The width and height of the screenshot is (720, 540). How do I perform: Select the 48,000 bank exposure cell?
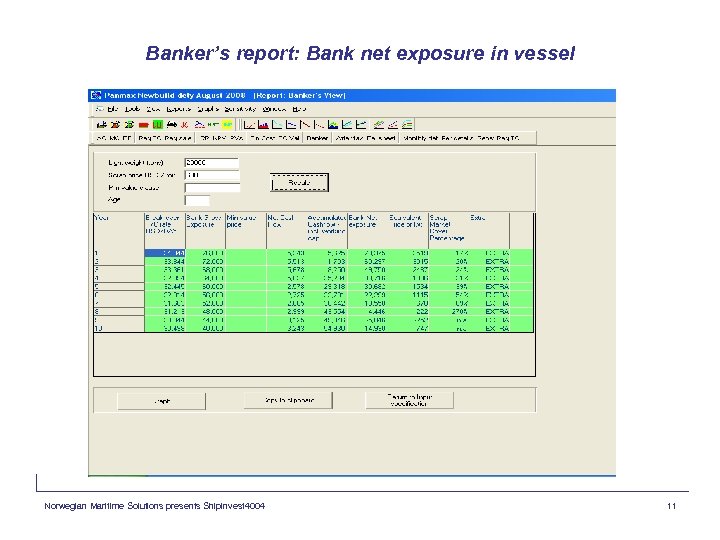pos(205,311)
